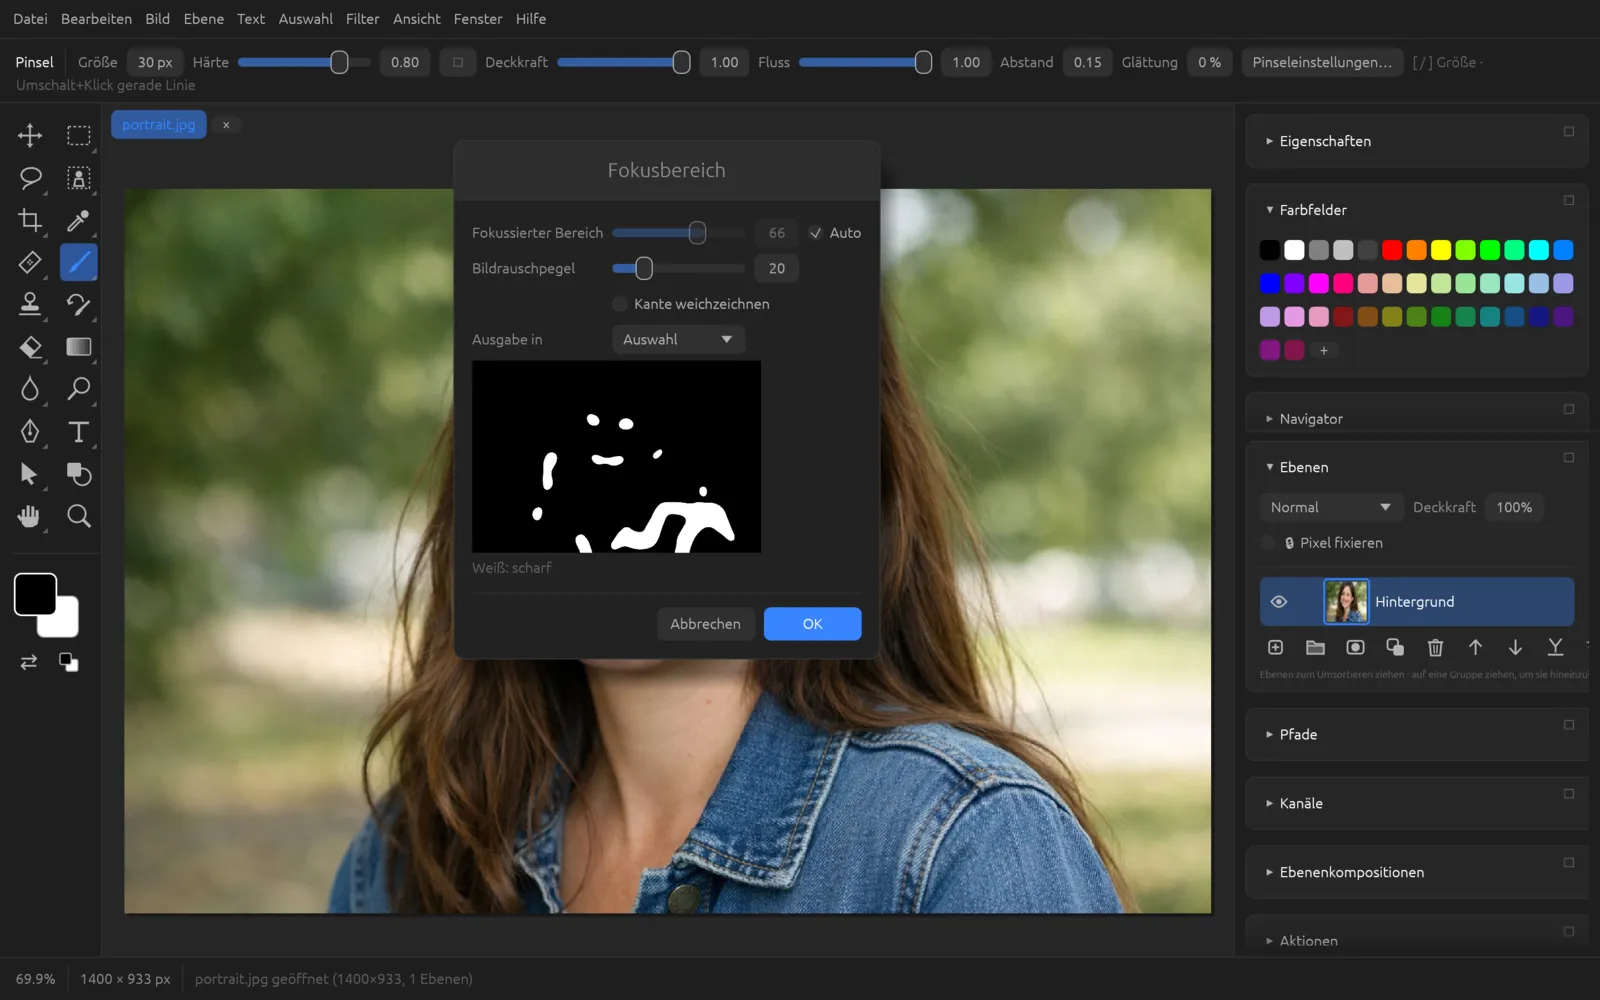Create a new layer group folder
1600x1000 pixels.
1315,648
